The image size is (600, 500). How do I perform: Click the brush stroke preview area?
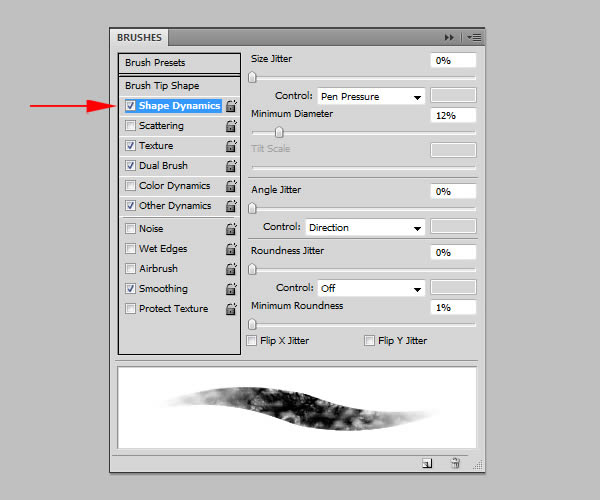point(297,407)
